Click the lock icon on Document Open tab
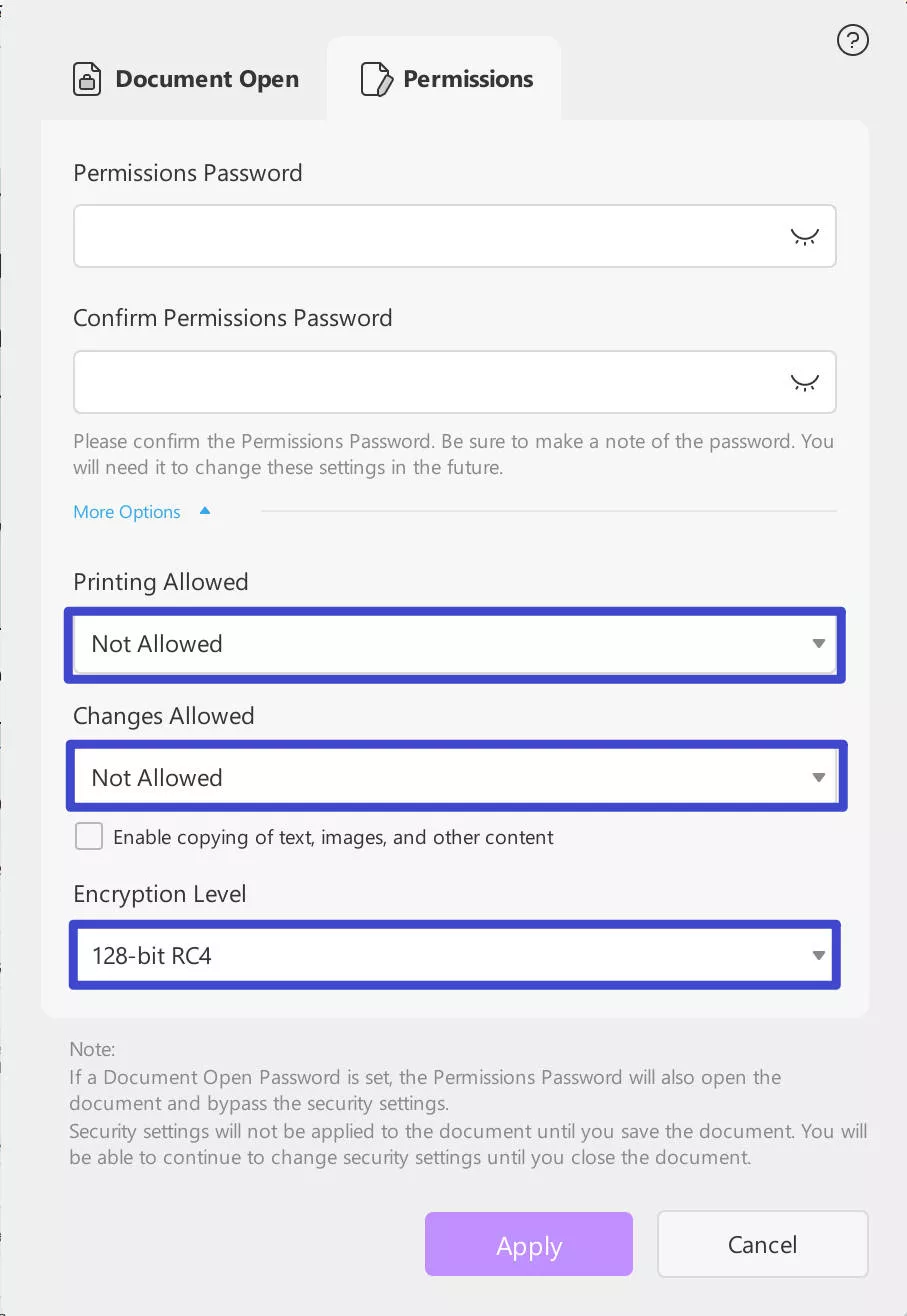Screen dimensions: 907x1316 (87, 79)
